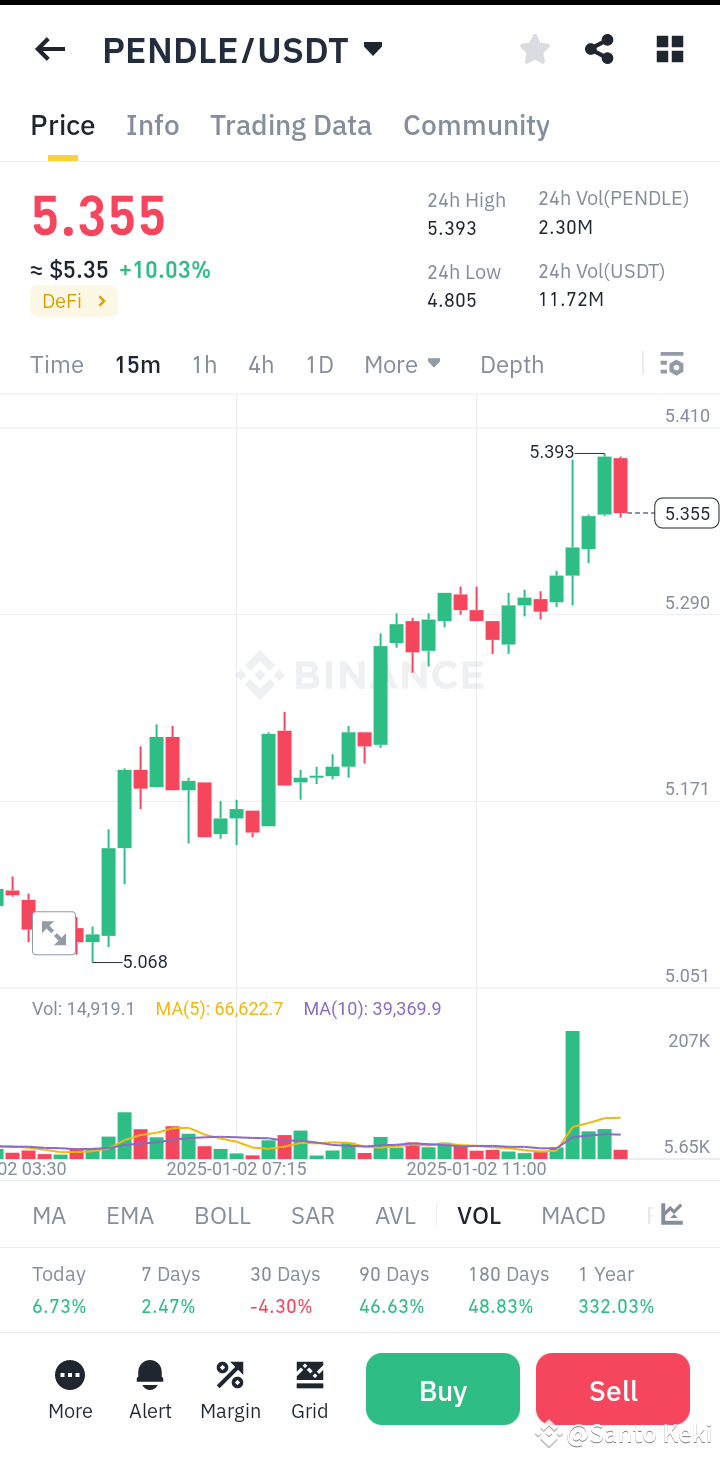Open the Community tab

[x=476, y=125]
